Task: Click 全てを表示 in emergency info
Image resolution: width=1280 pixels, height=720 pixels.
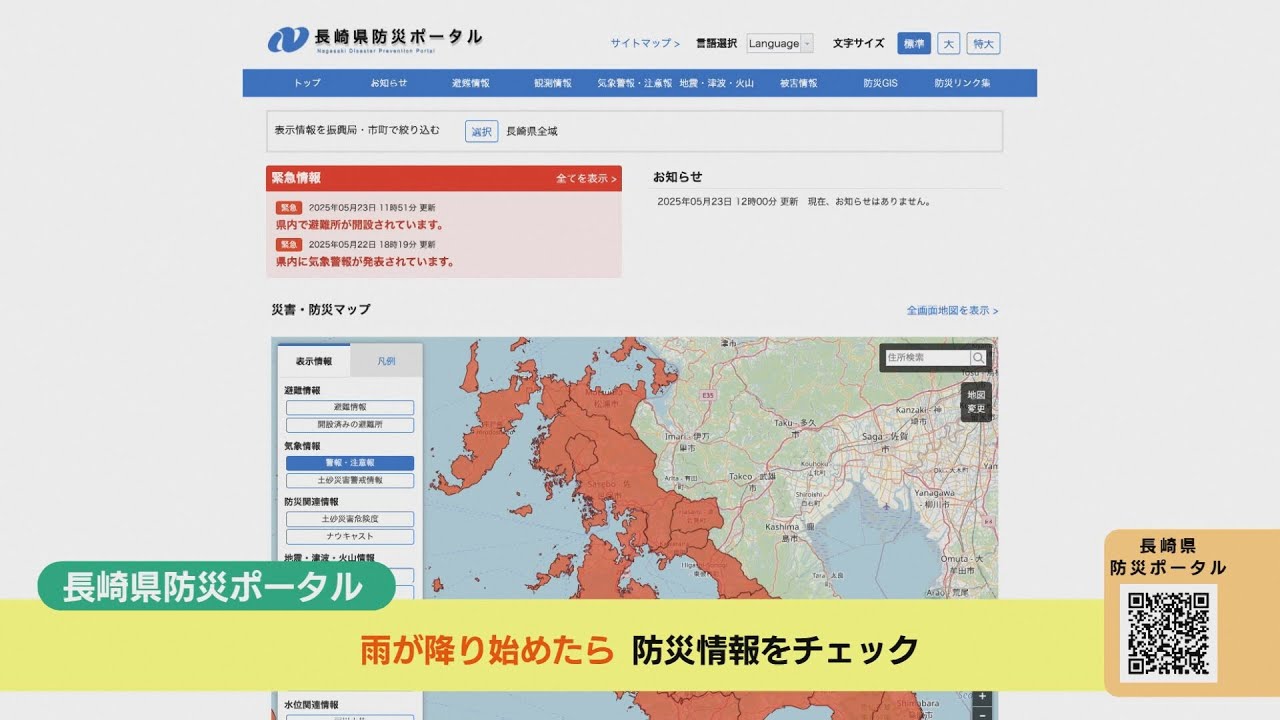Action: coord(586,179)
